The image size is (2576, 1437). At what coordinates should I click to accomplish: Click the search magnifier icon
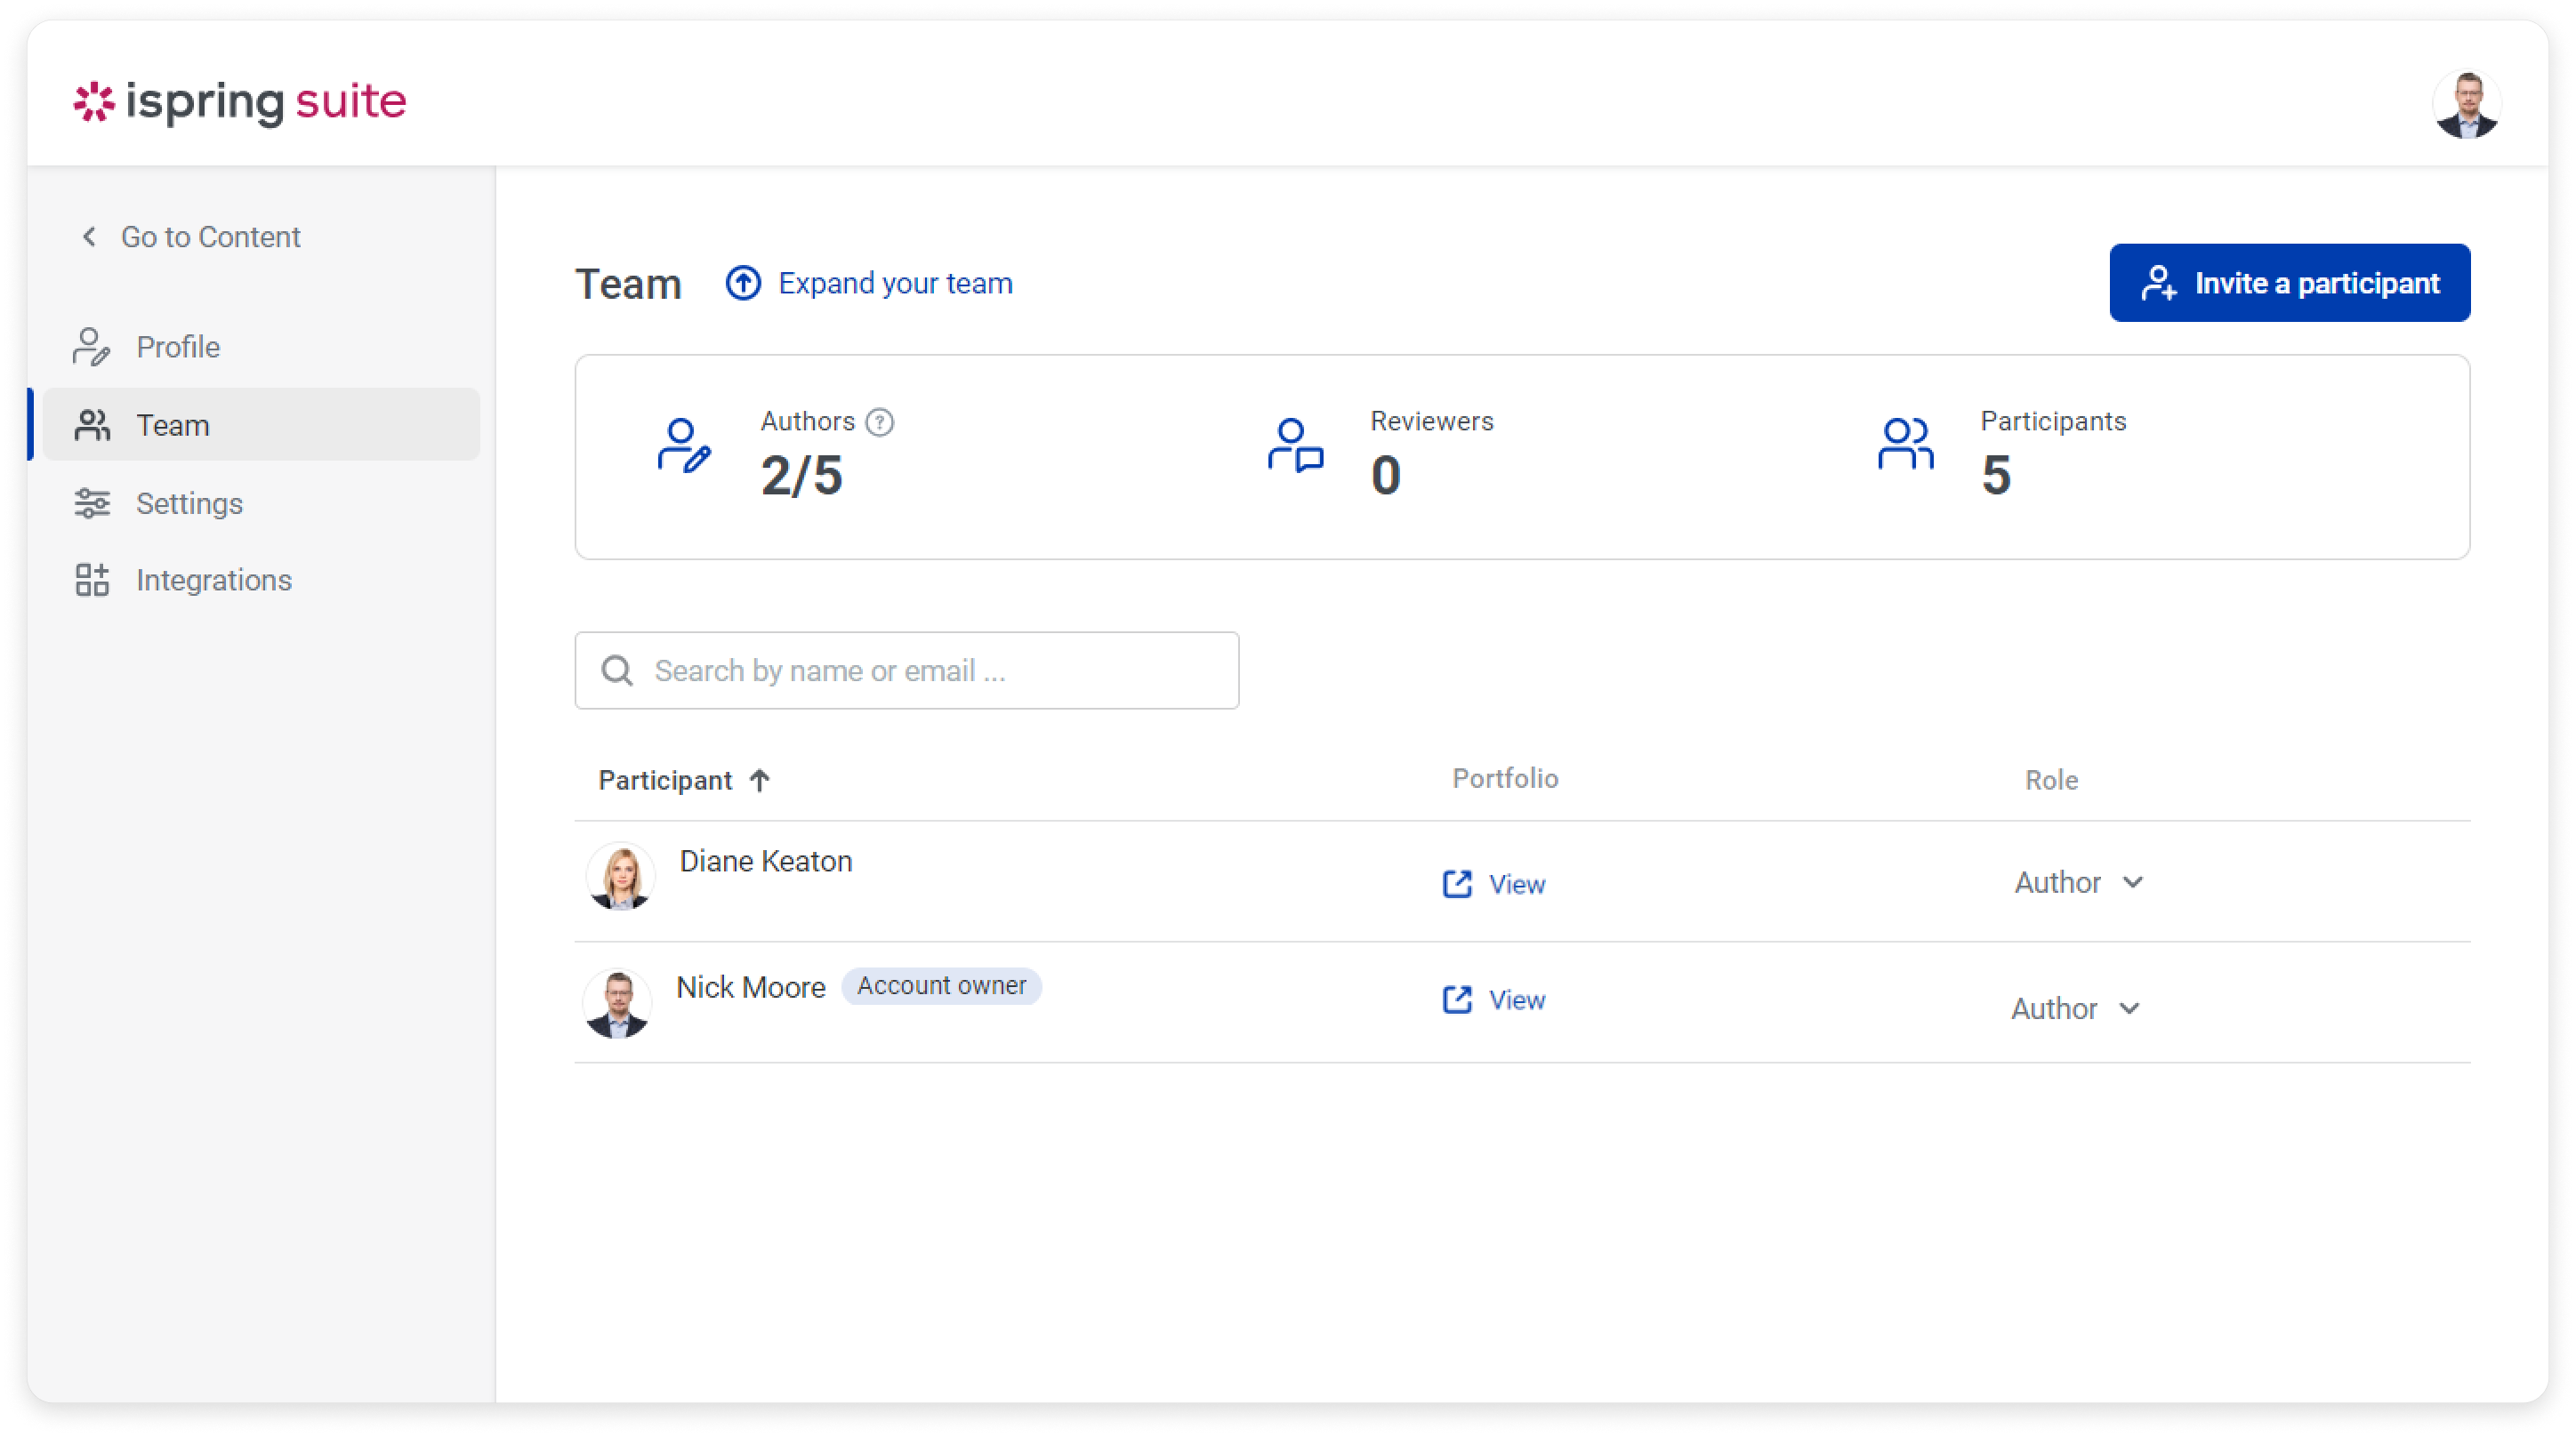(617, 670)
